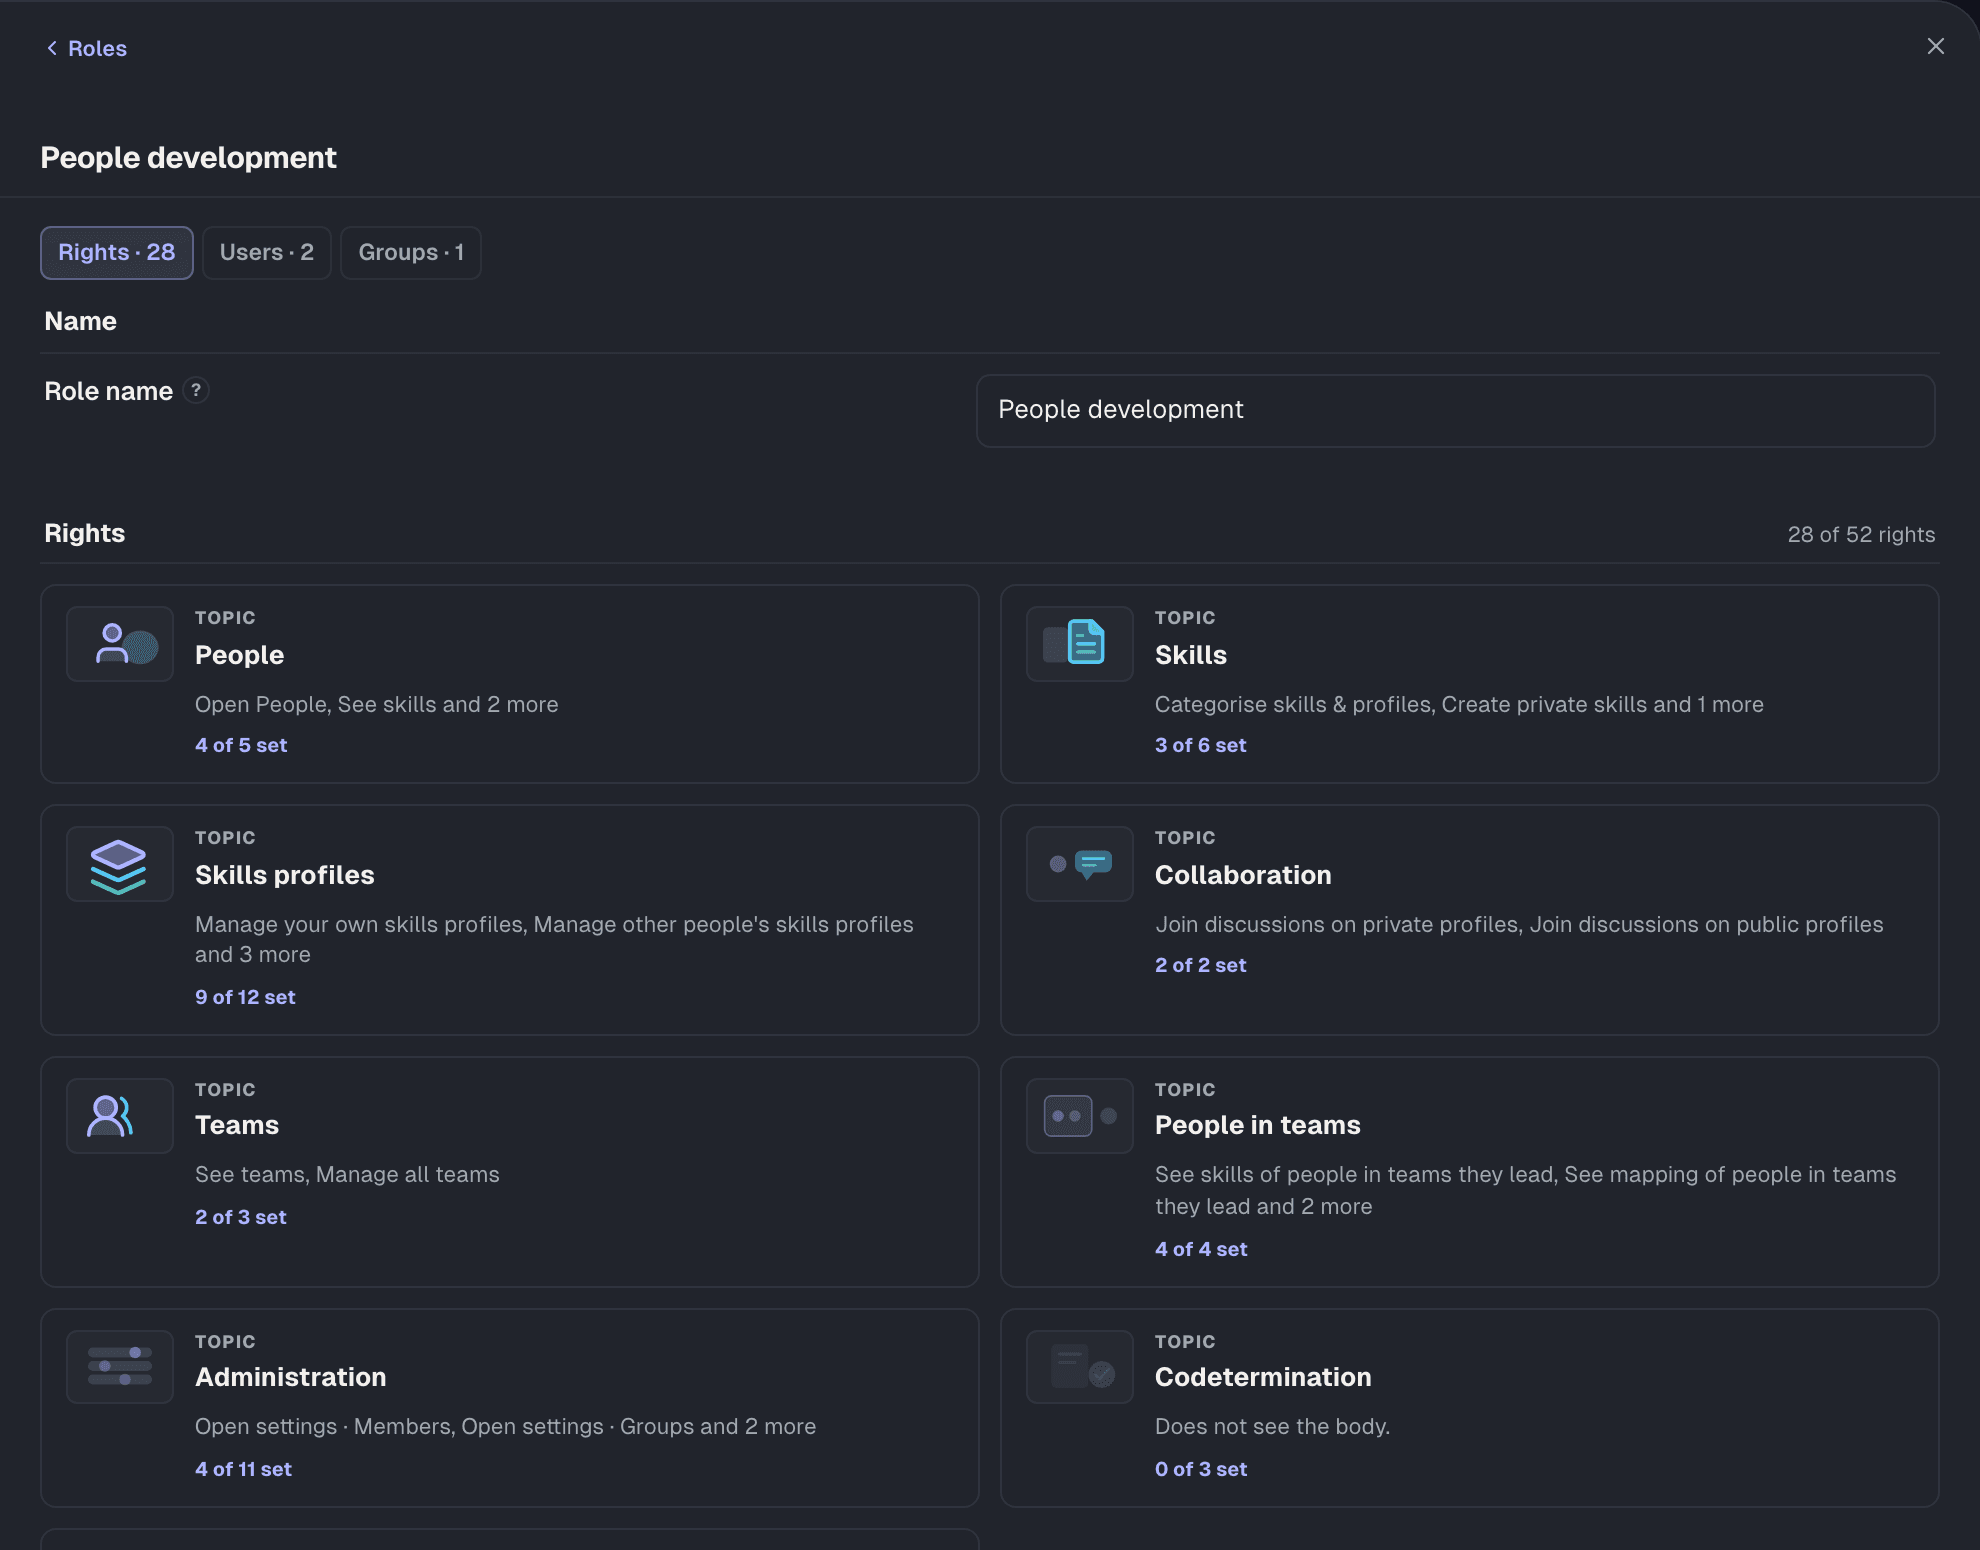Click '0 of 3 set' under Codetermination
Image resolution: width=1980 pixels, height=1550 pixels.
1201,1469
